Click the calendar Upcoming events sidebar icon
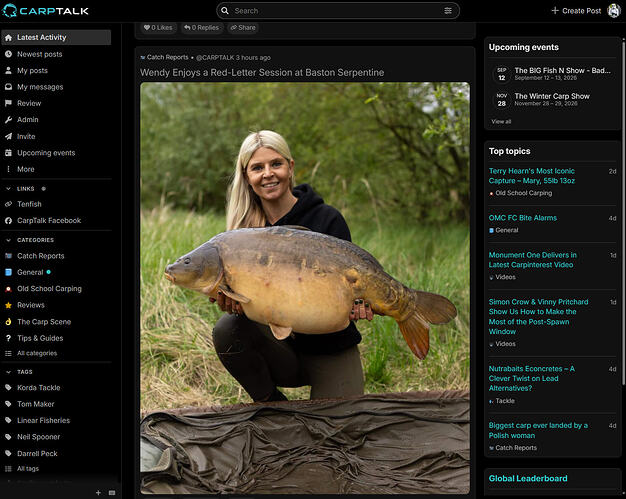The image size is (626, 499). pyautogui.click(x=8, y=152)
